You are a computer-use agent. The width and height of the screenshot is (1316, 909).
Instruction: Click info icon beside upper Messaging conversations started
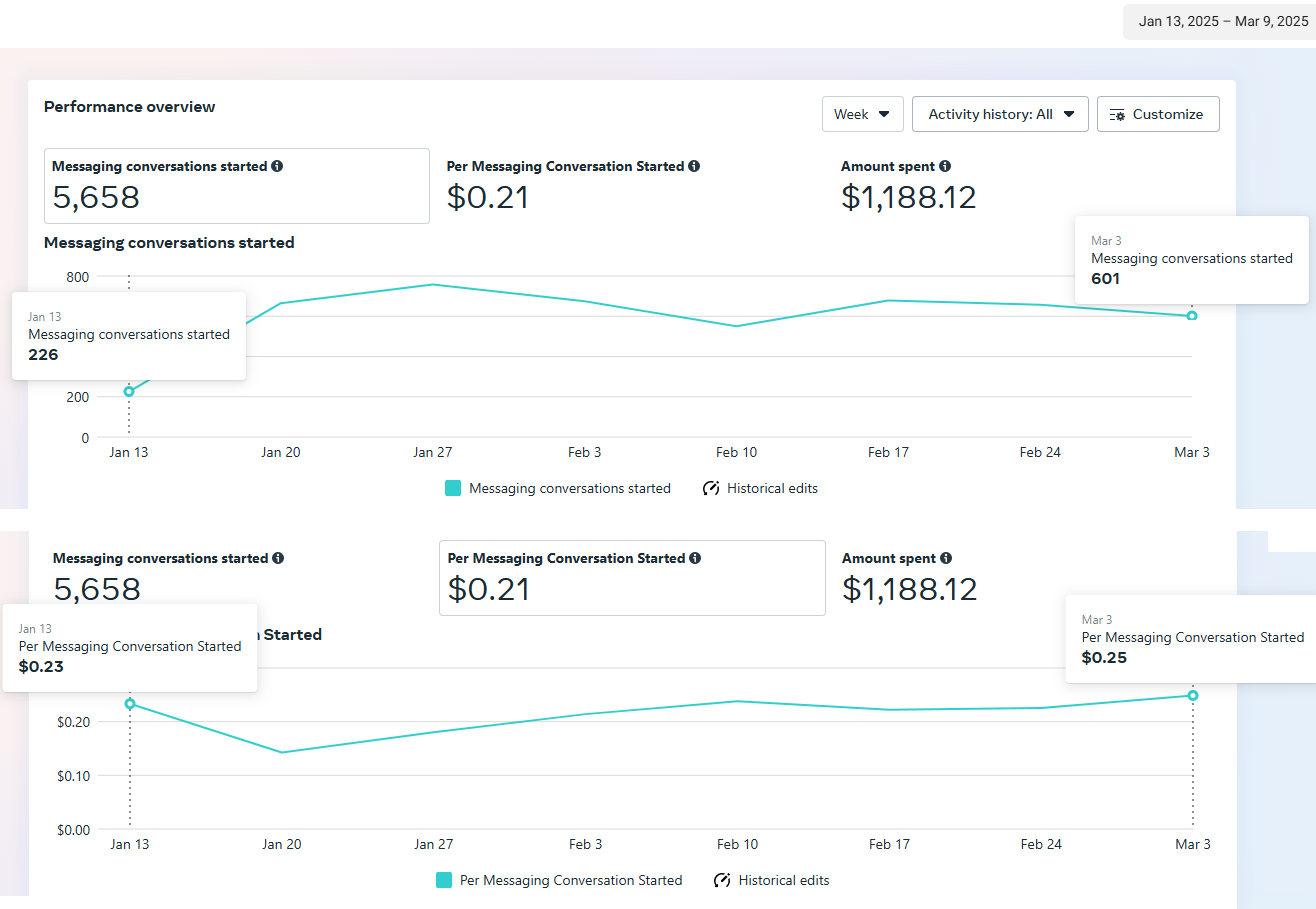coord(277,166)
